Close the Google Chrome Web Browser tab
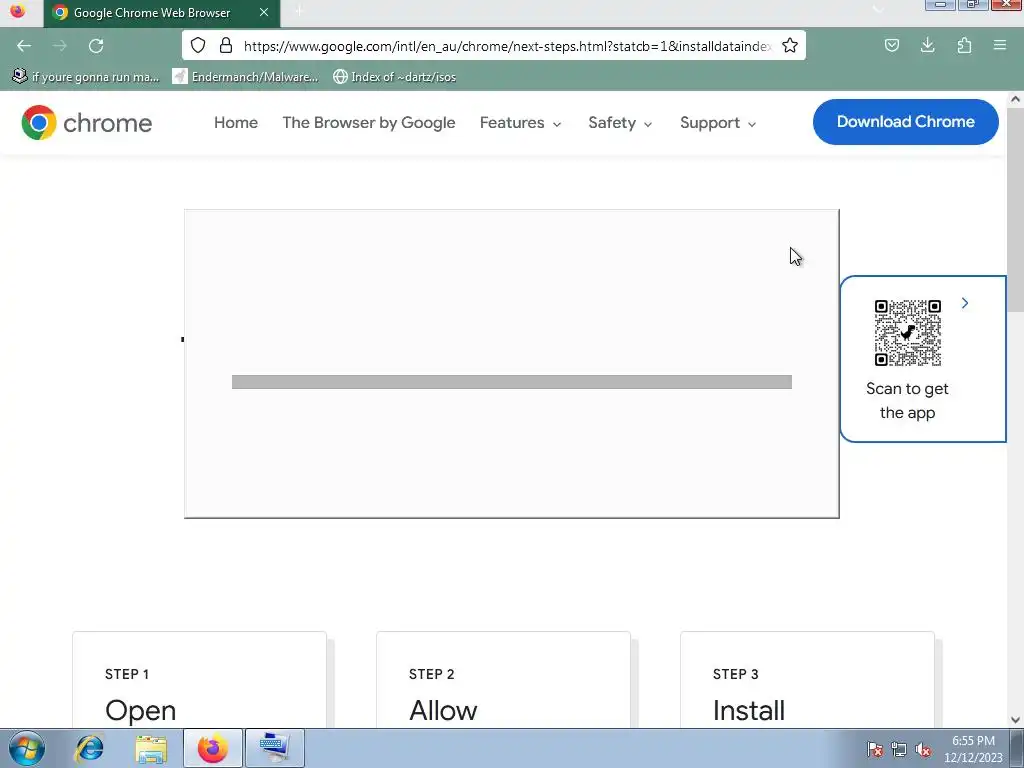This screenshot has width=1024, height=768. [x=264, y=12]
